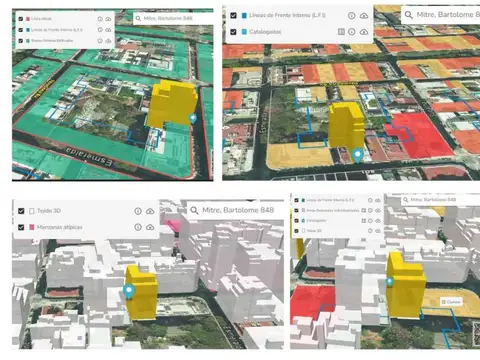Click the Manzanas atípicas layer name
Image resolution: width=480 pixels, height=360 pixels.
60,227
